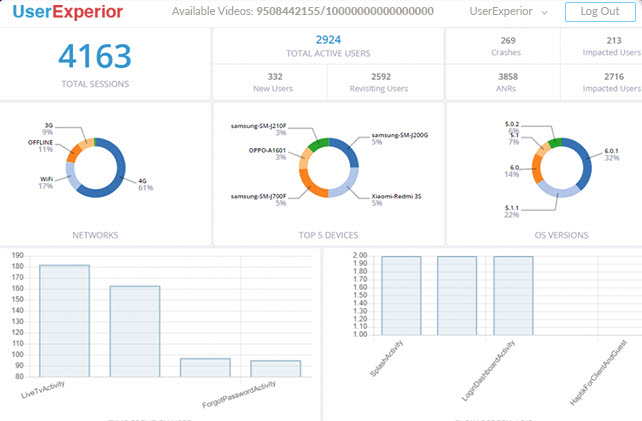The width and height of the screenshot is (642, 421).
Task: Click the LiveTvActivity bar
Action: click(x=64, y=321)
